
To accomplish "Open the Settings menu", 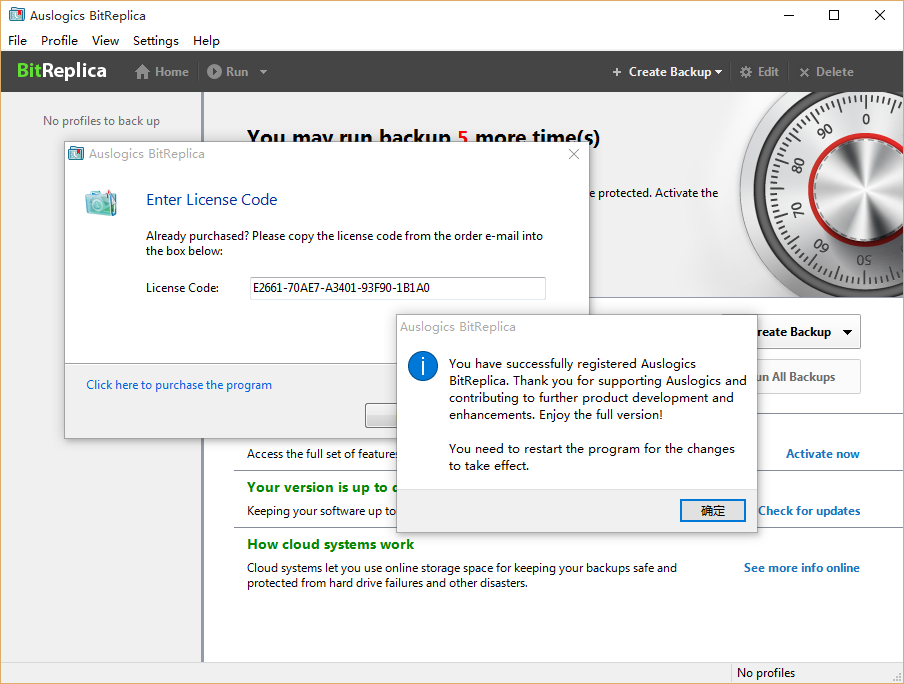I will pos(155,41).
